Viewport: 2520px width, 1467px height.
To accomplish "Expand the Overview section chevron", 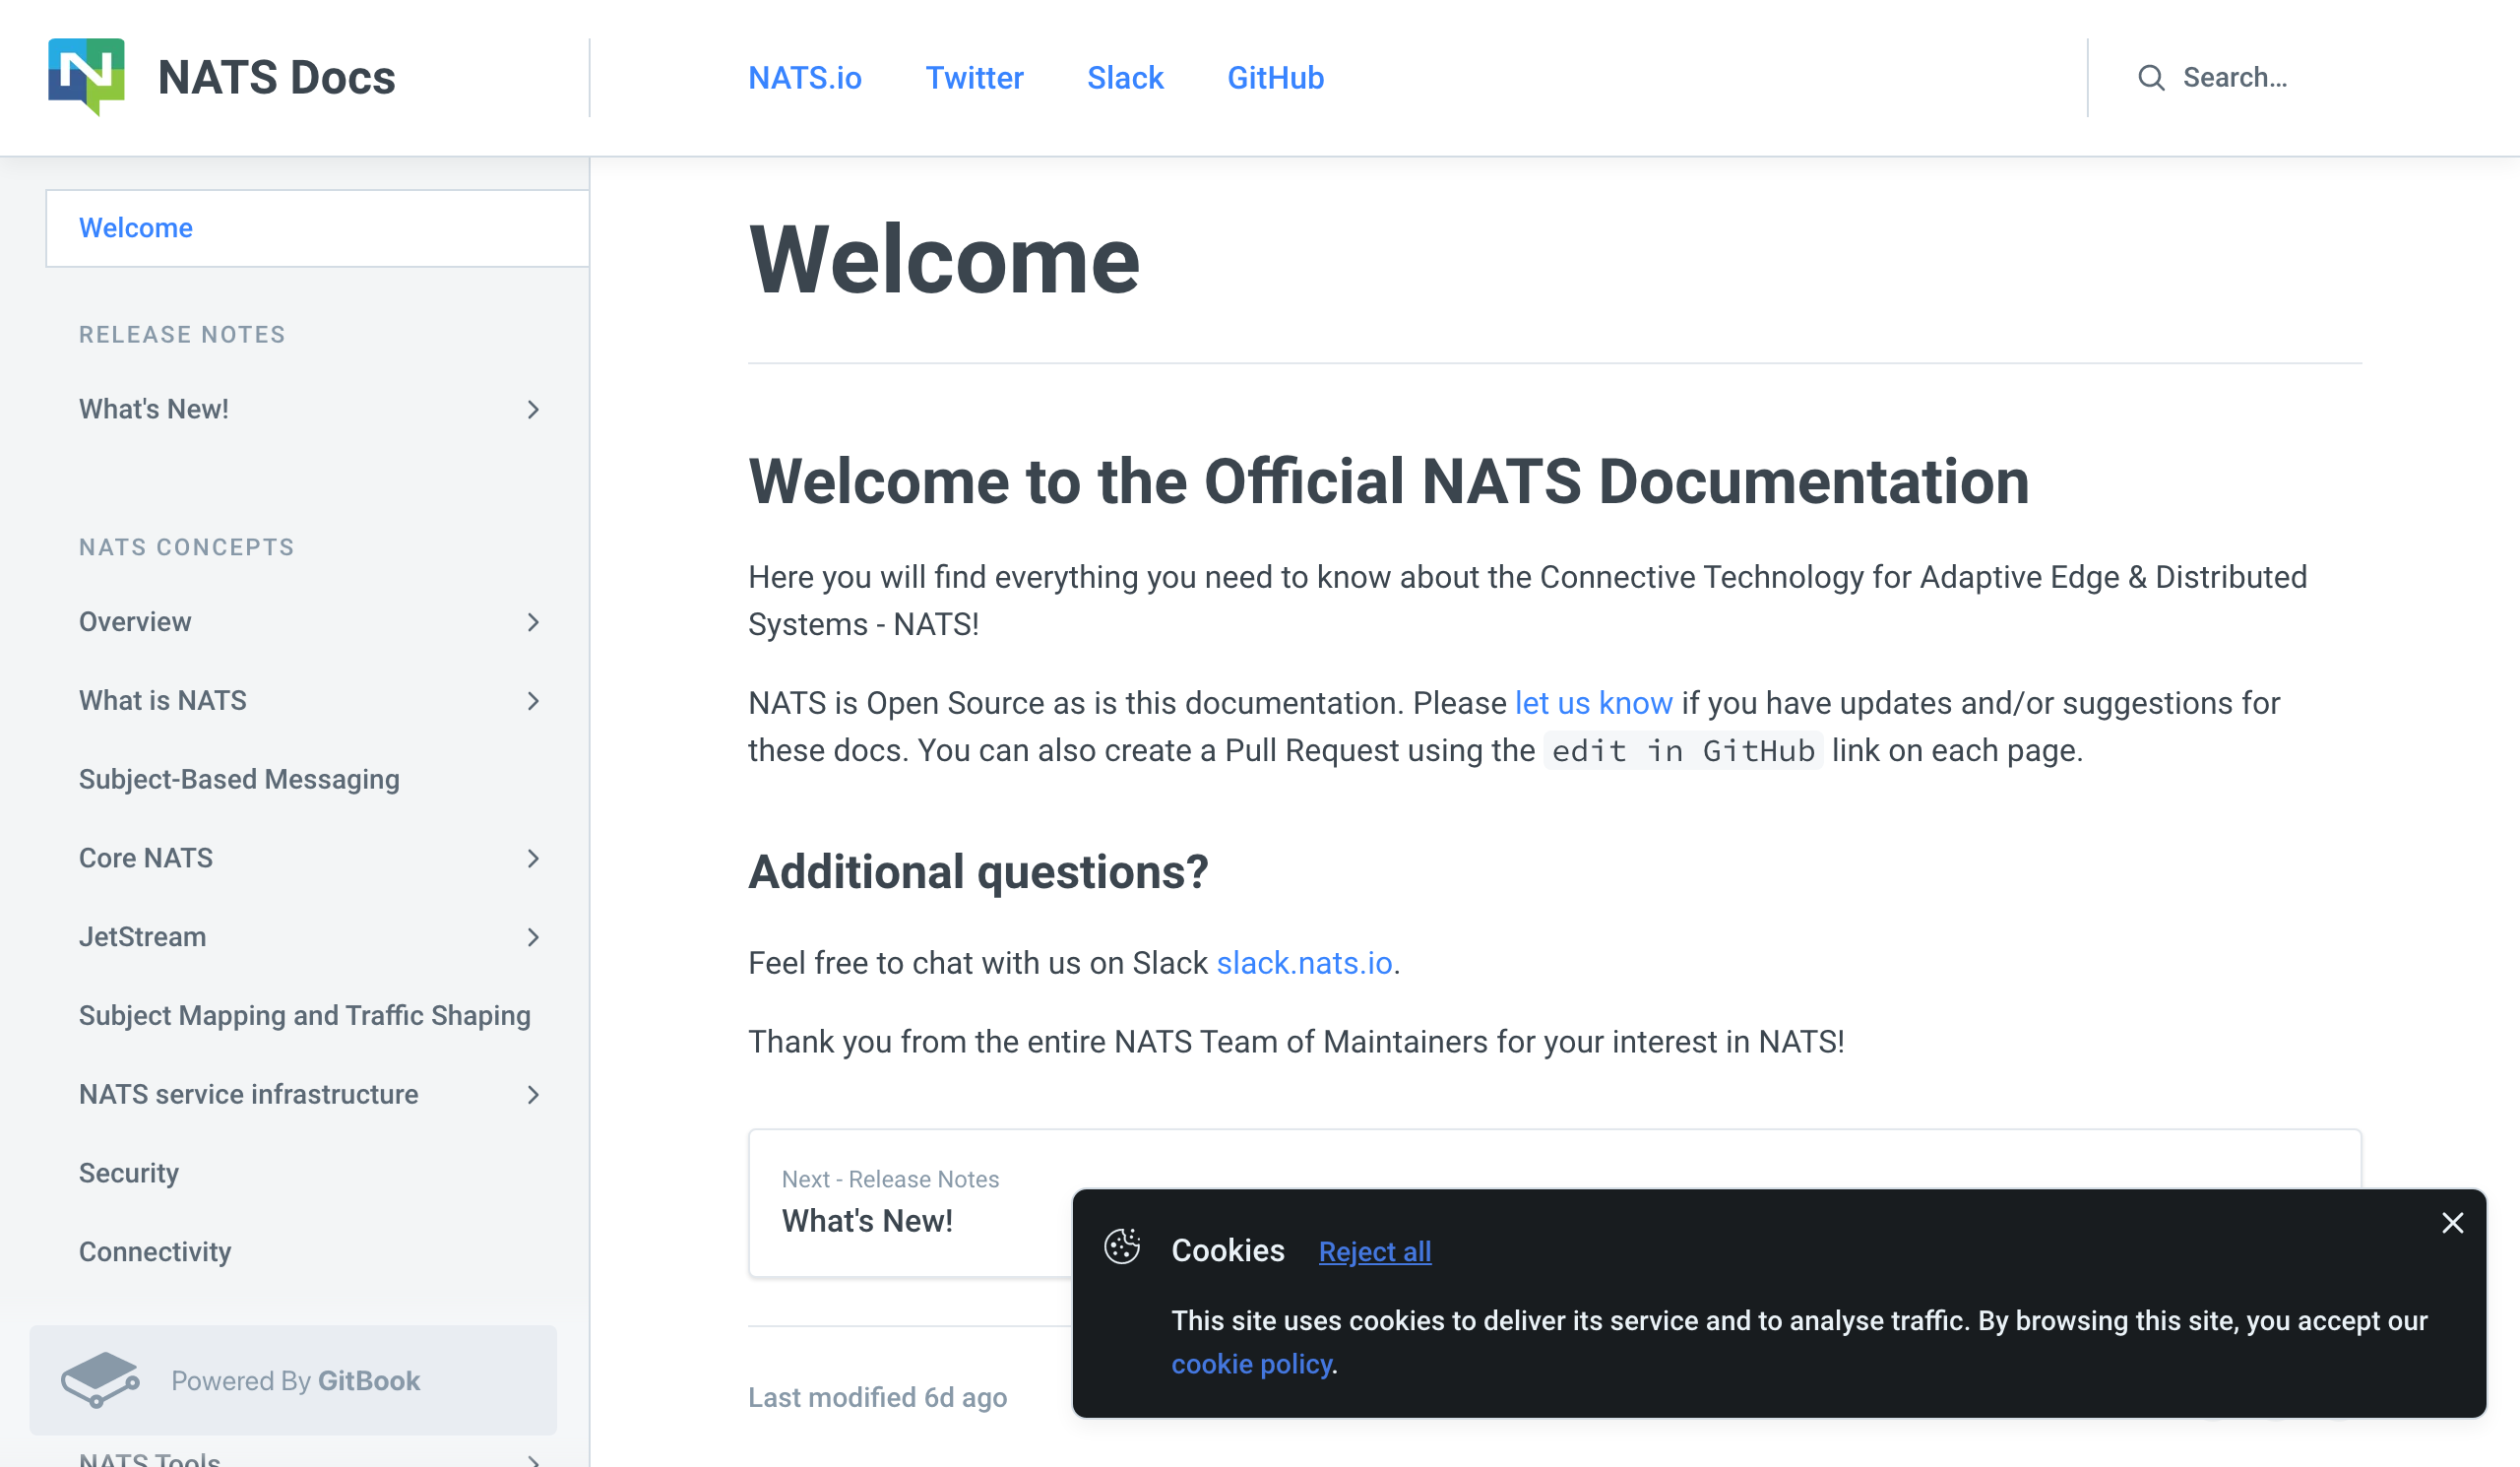I will pyautogui.click(x=533, y=622).
